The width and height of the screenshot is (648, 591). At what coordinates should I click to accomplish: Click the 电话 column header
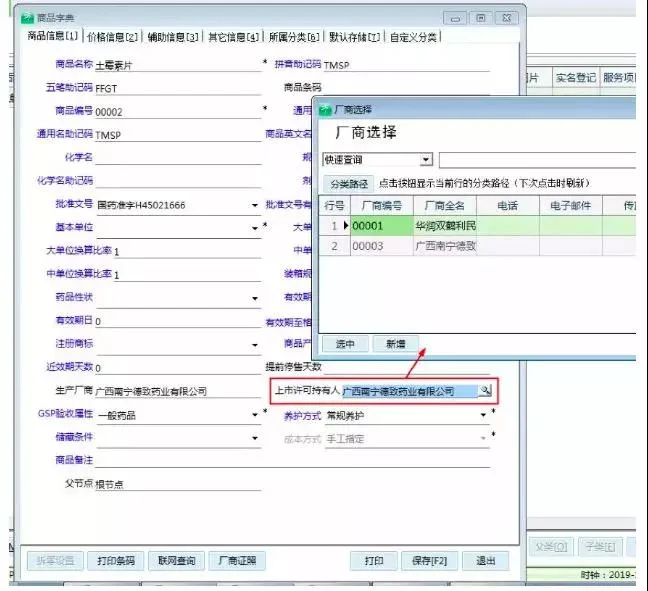tap(508, 205)
